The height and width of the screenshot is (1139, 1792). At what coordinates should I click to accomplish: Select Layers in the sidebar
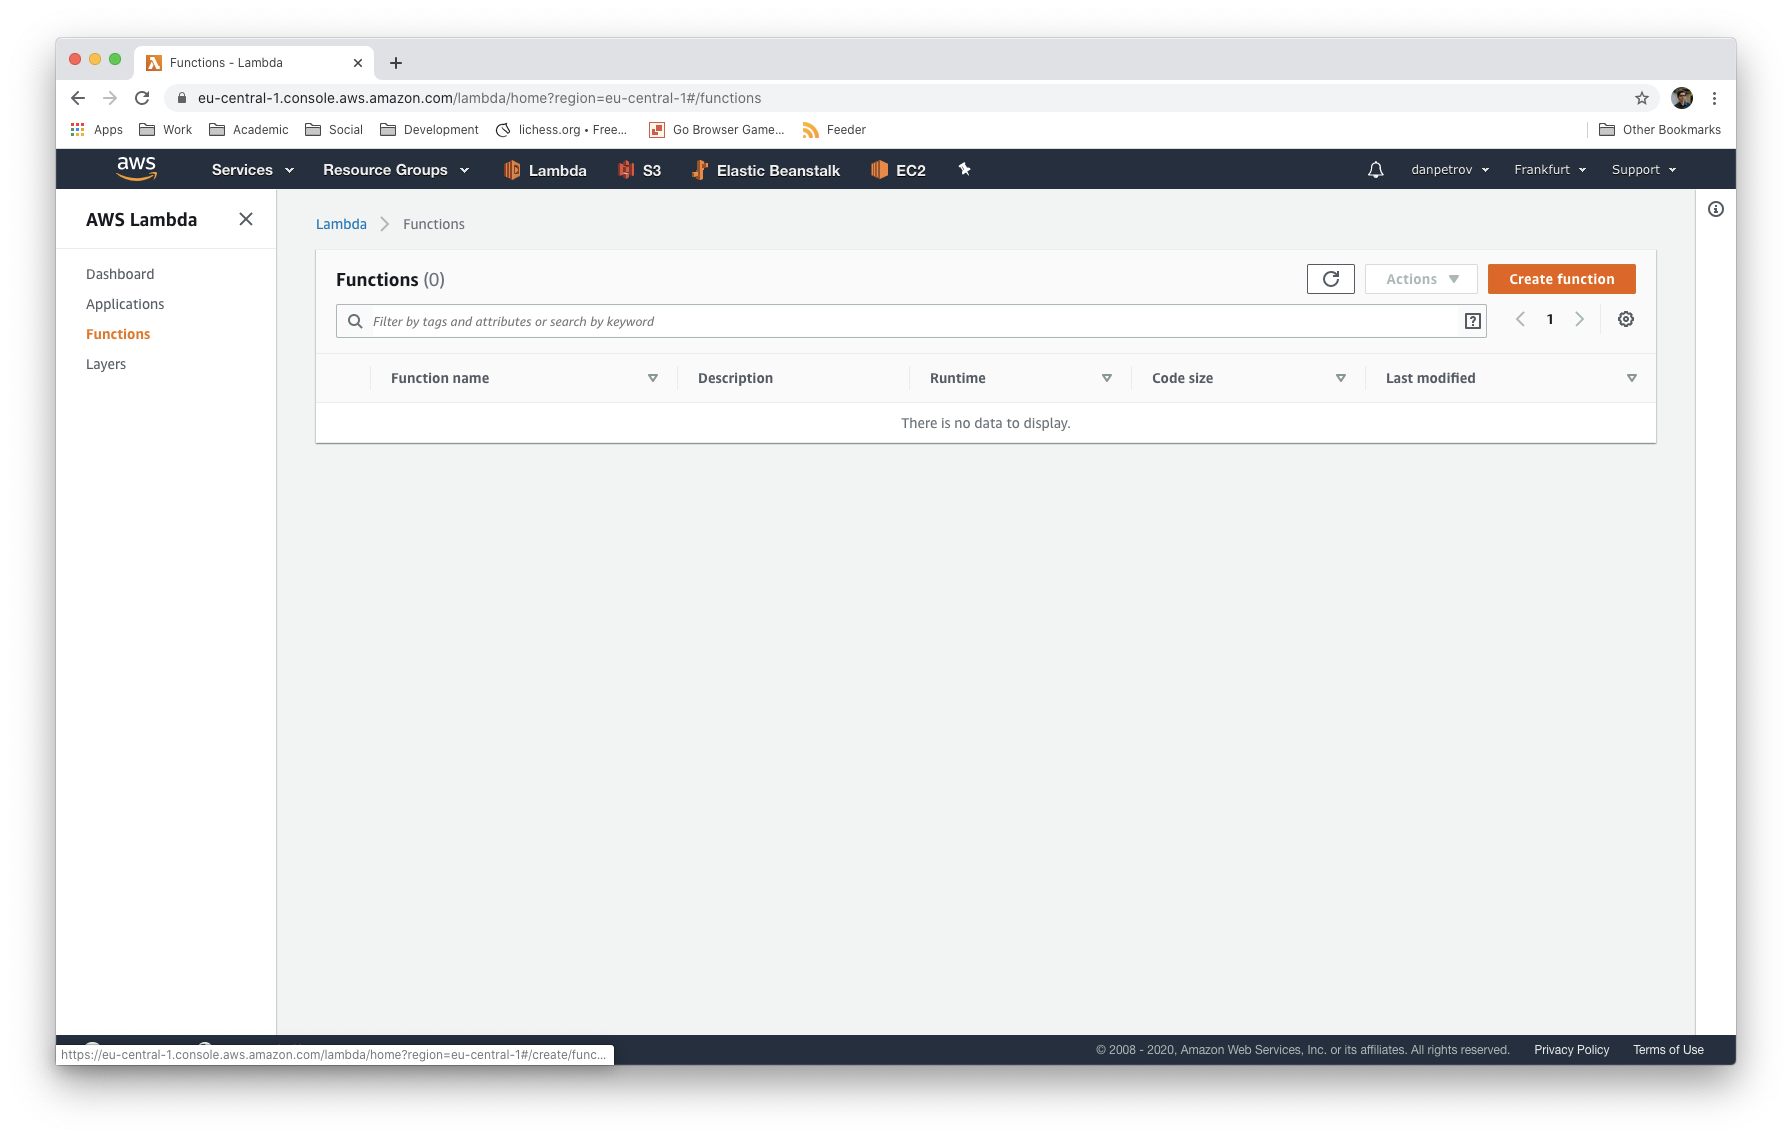tap(105, 363)
